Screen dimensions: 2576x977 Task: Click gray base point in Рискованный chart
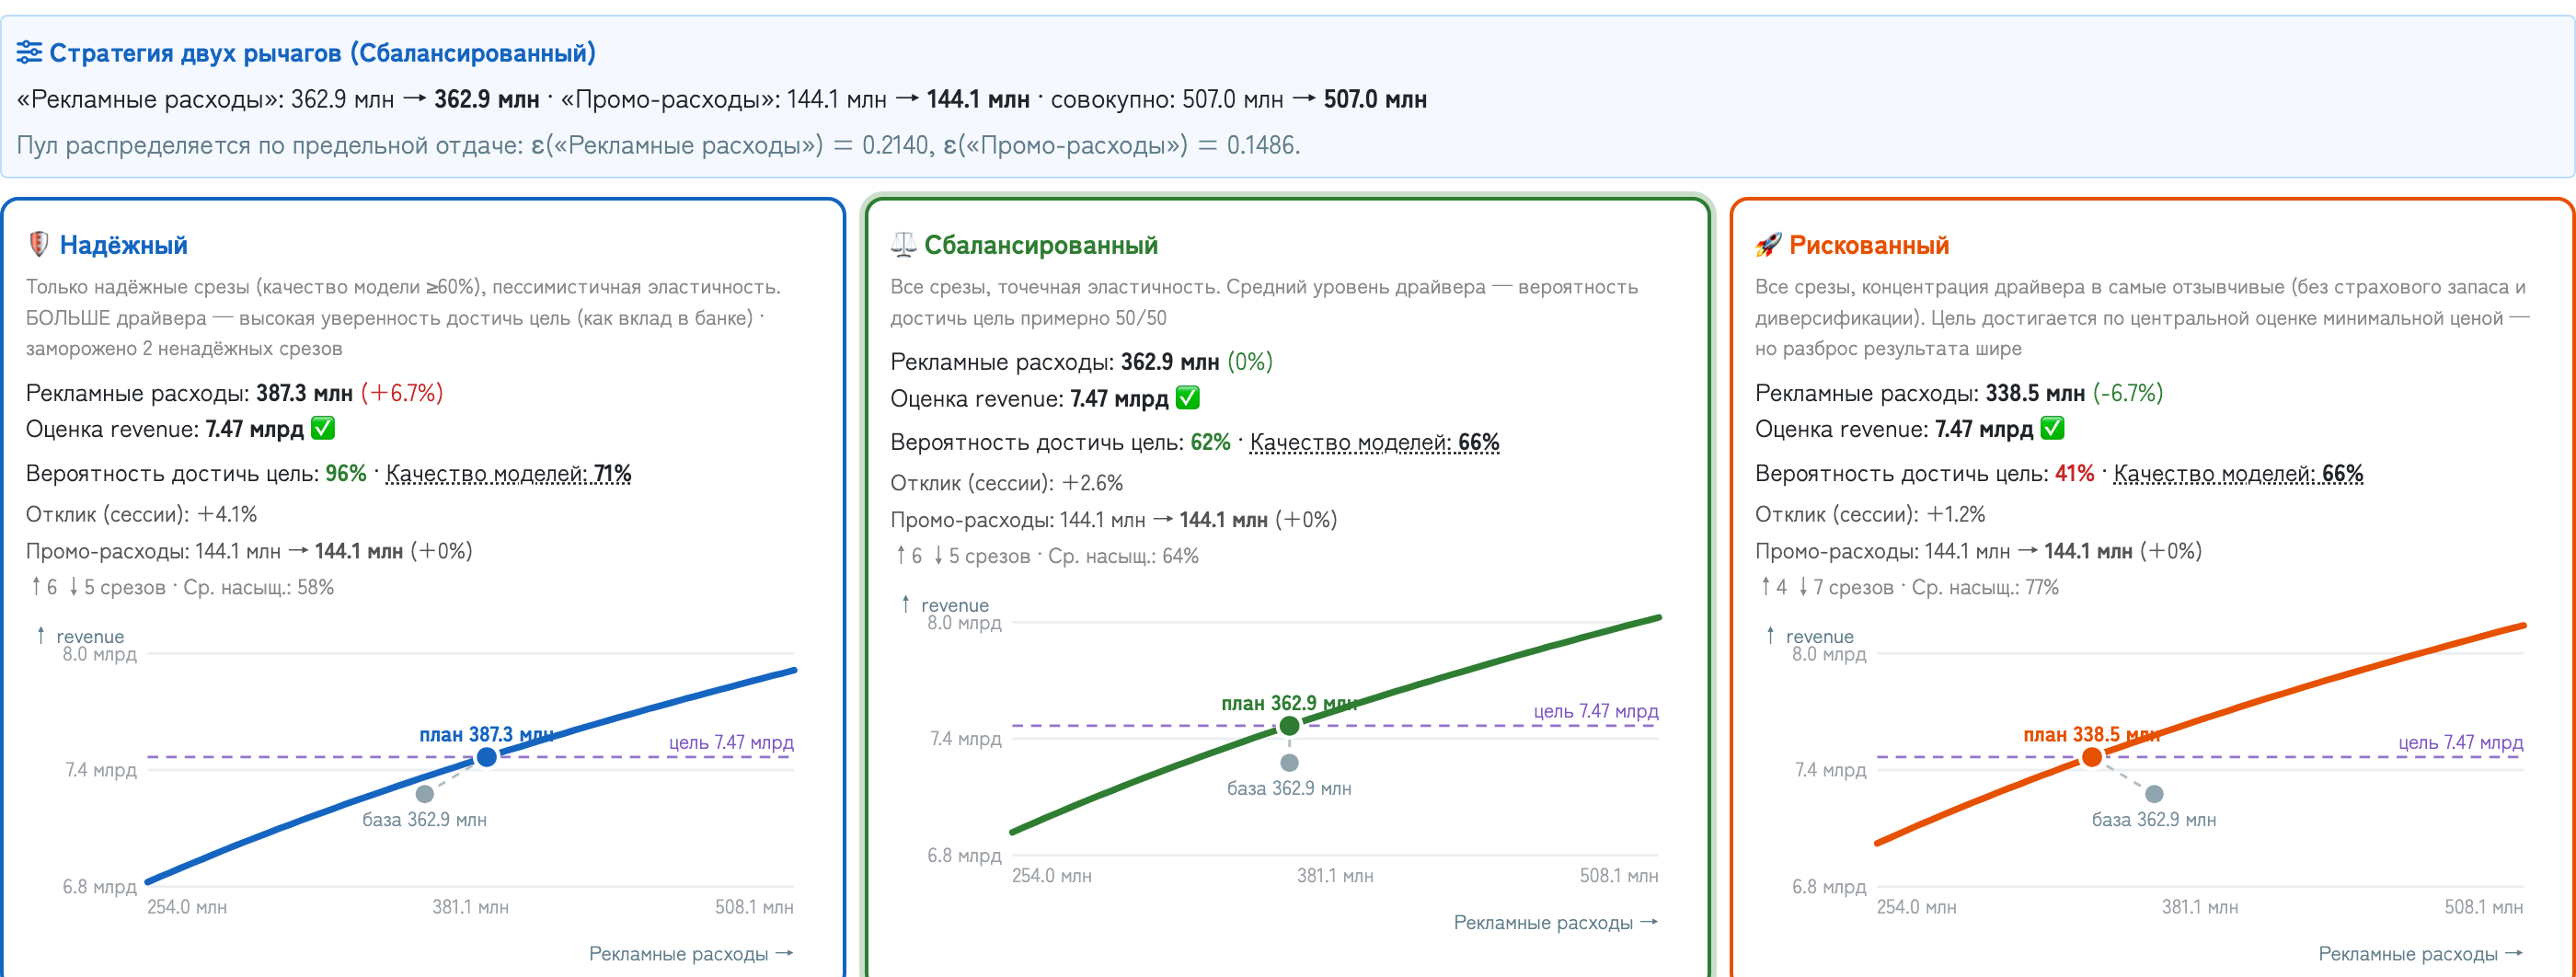point(2155,794)
